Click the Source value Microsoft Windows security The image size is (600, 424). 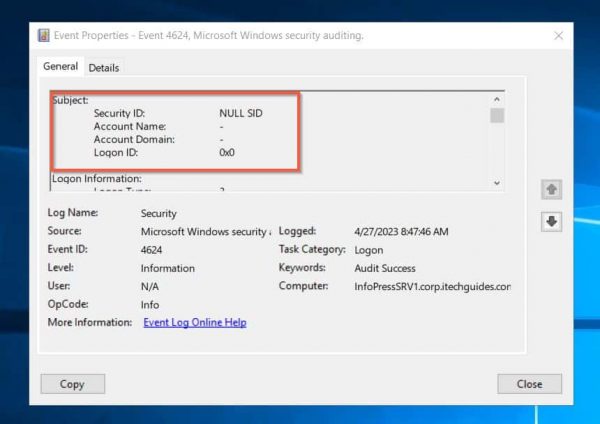tap(206, 232)
